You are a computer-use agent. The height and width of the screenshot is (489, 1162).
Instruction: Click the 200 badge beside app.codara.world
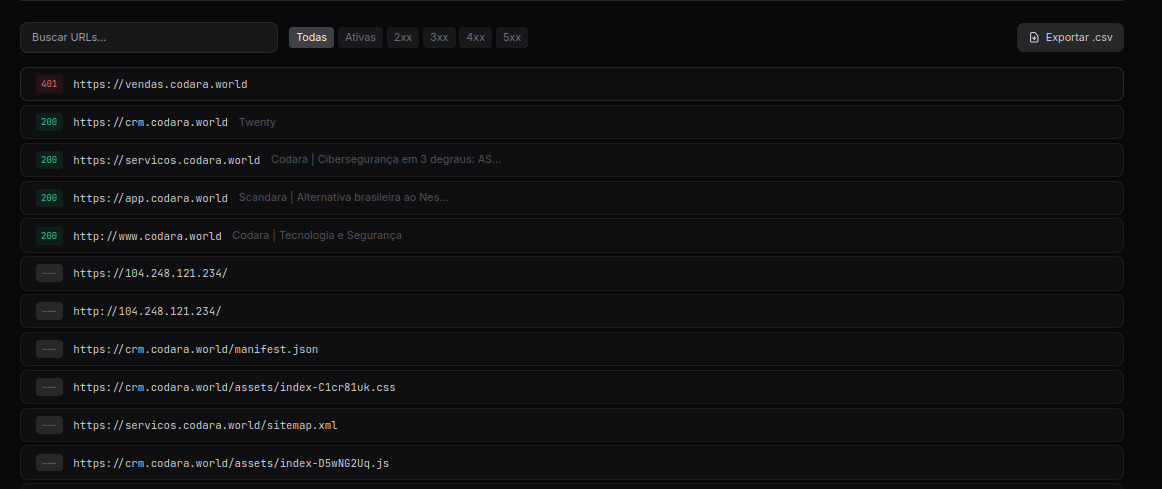(x=49, y=198)
